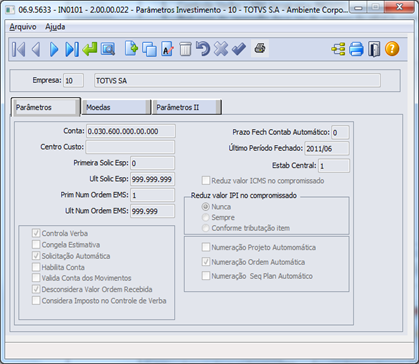
Task: Open the search magnifier icon
Action: click(x=108, y=49)
